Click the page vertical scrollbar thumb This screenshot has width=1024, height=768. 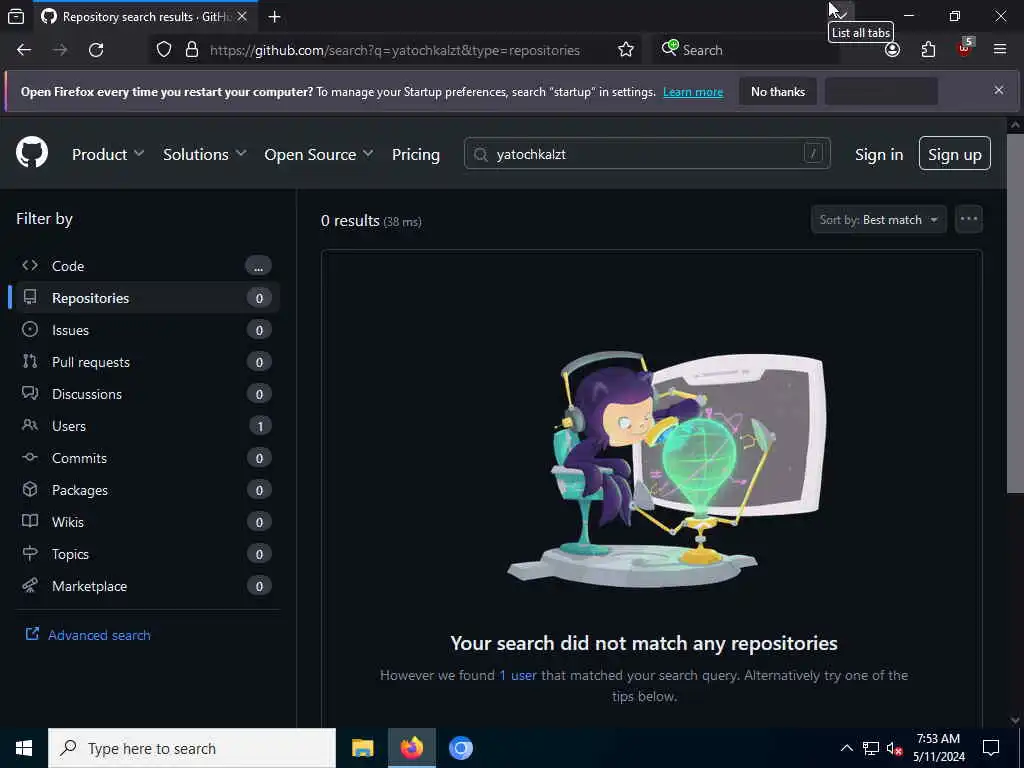1015,313
